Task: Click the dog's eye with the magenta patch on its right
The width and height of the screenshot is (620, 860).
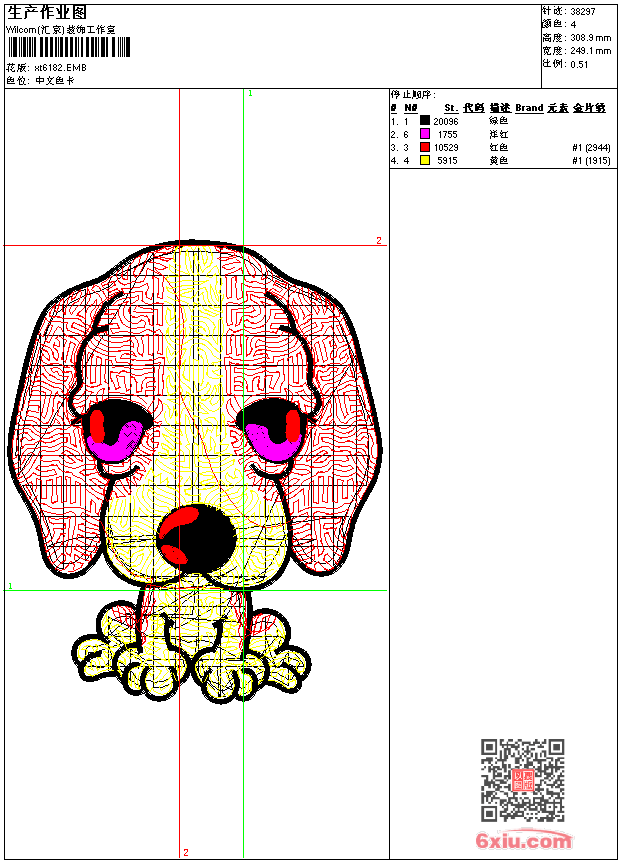Action: [x=118, y=430]
